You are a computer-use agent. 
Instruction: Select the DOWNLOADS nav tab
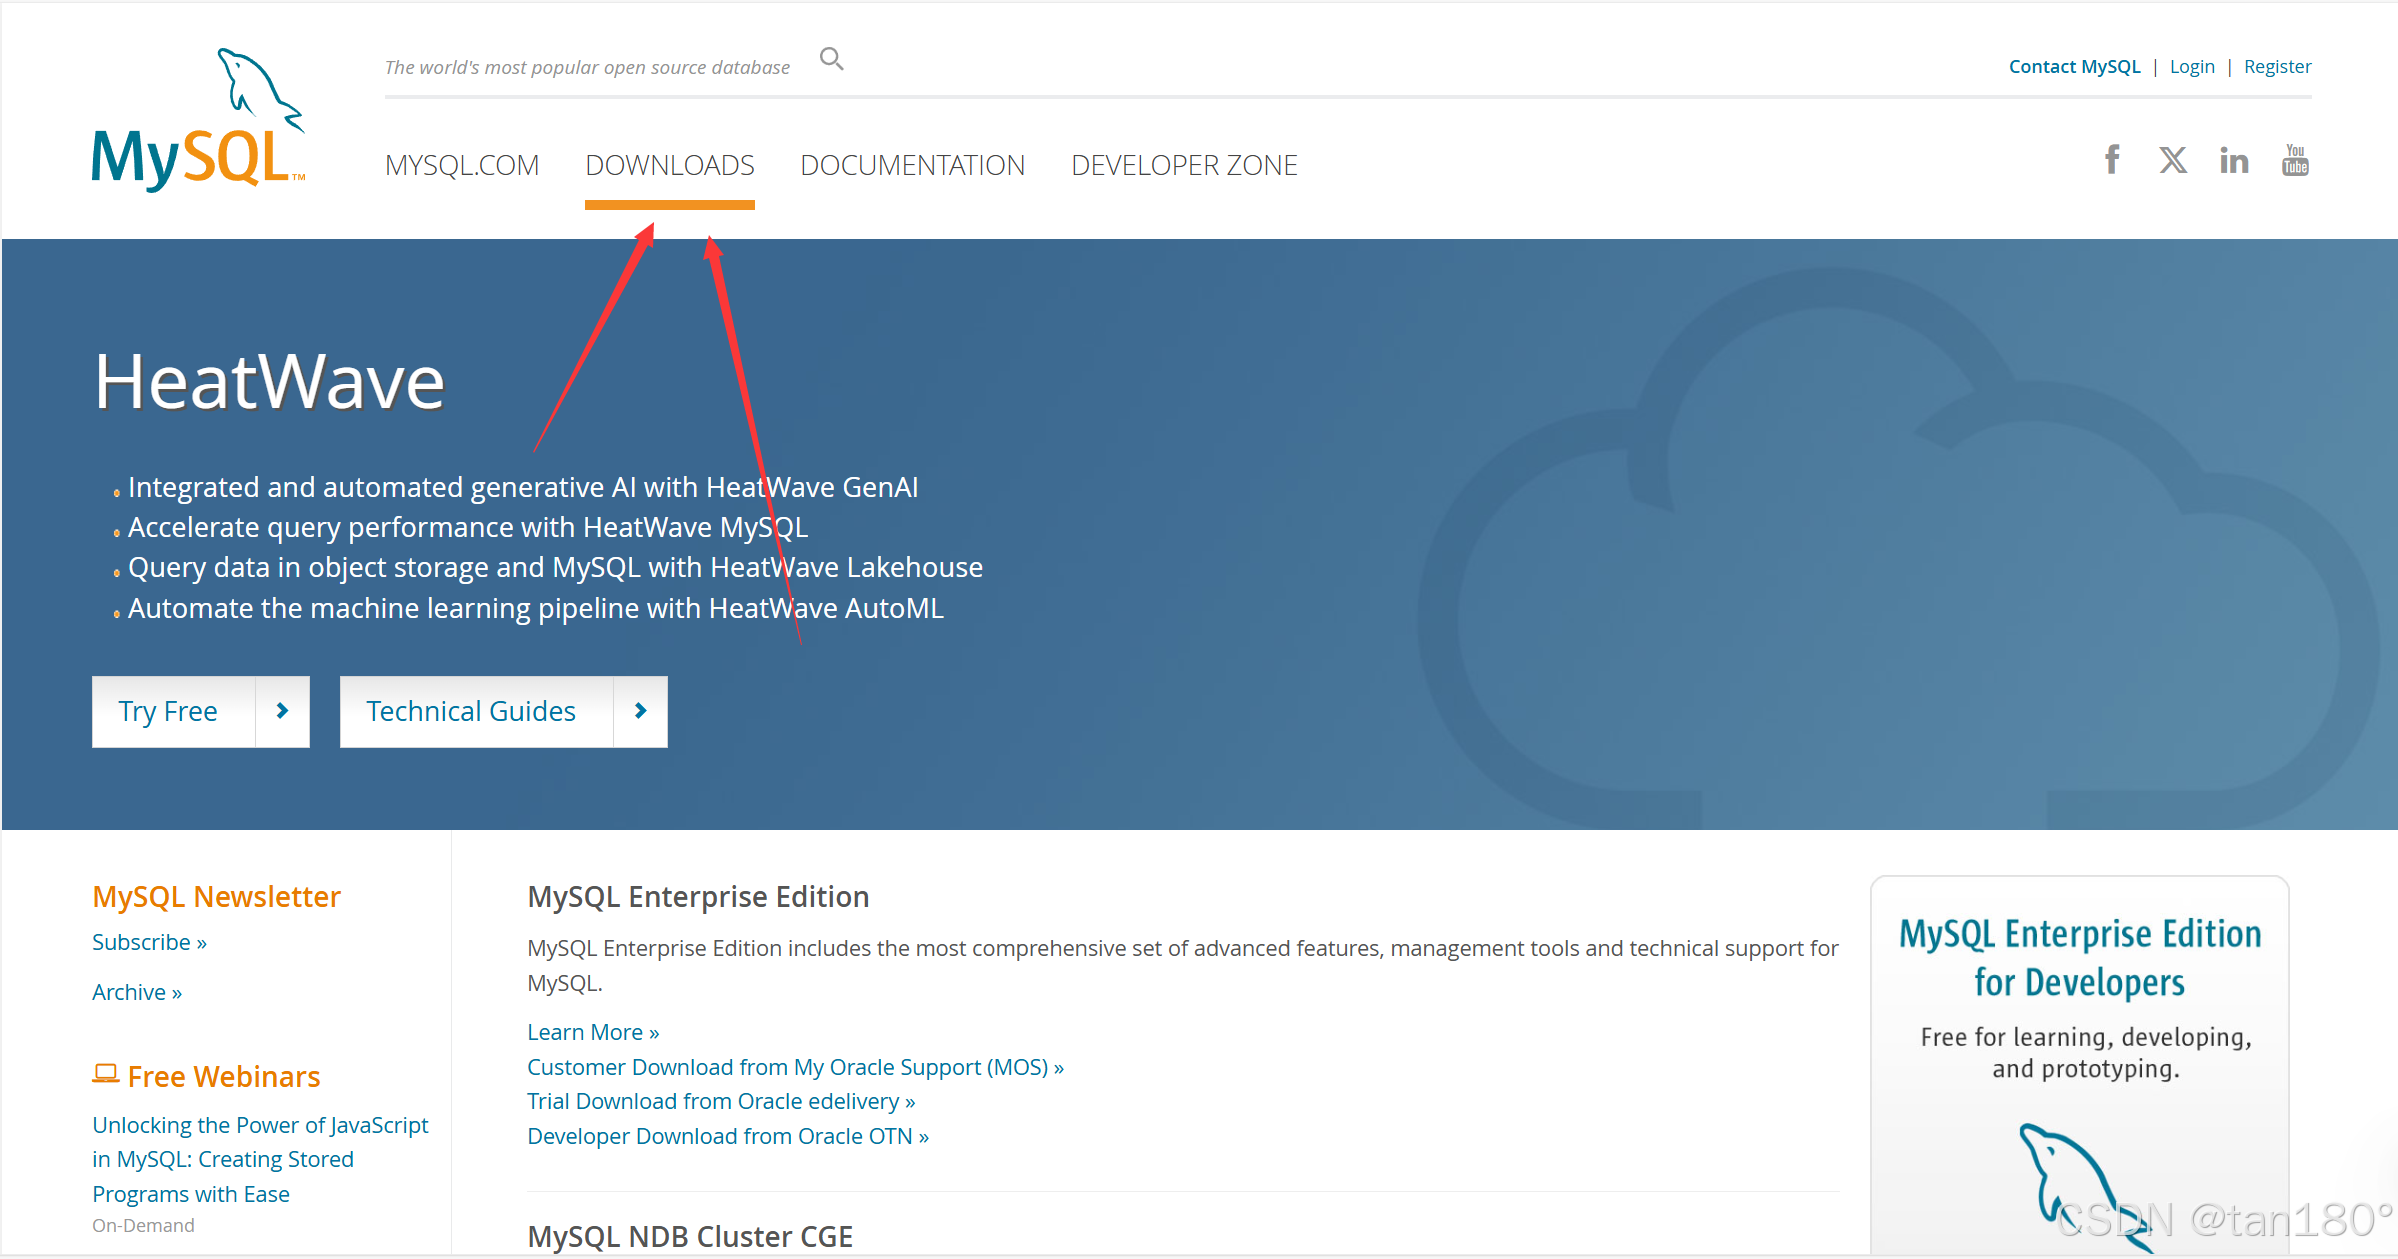coord(670,165)
